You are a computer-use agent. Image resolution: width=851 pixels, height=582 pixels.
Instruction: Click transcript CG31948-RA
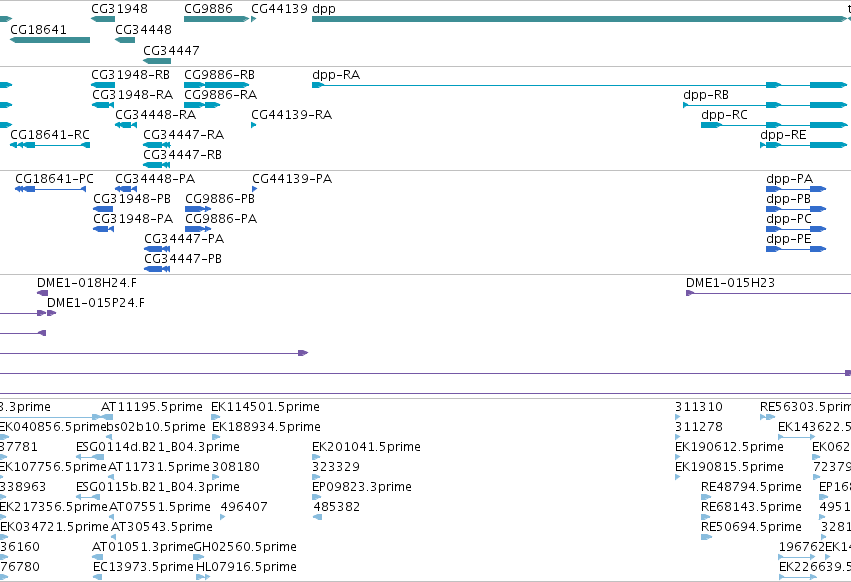(x=103, y=105)
